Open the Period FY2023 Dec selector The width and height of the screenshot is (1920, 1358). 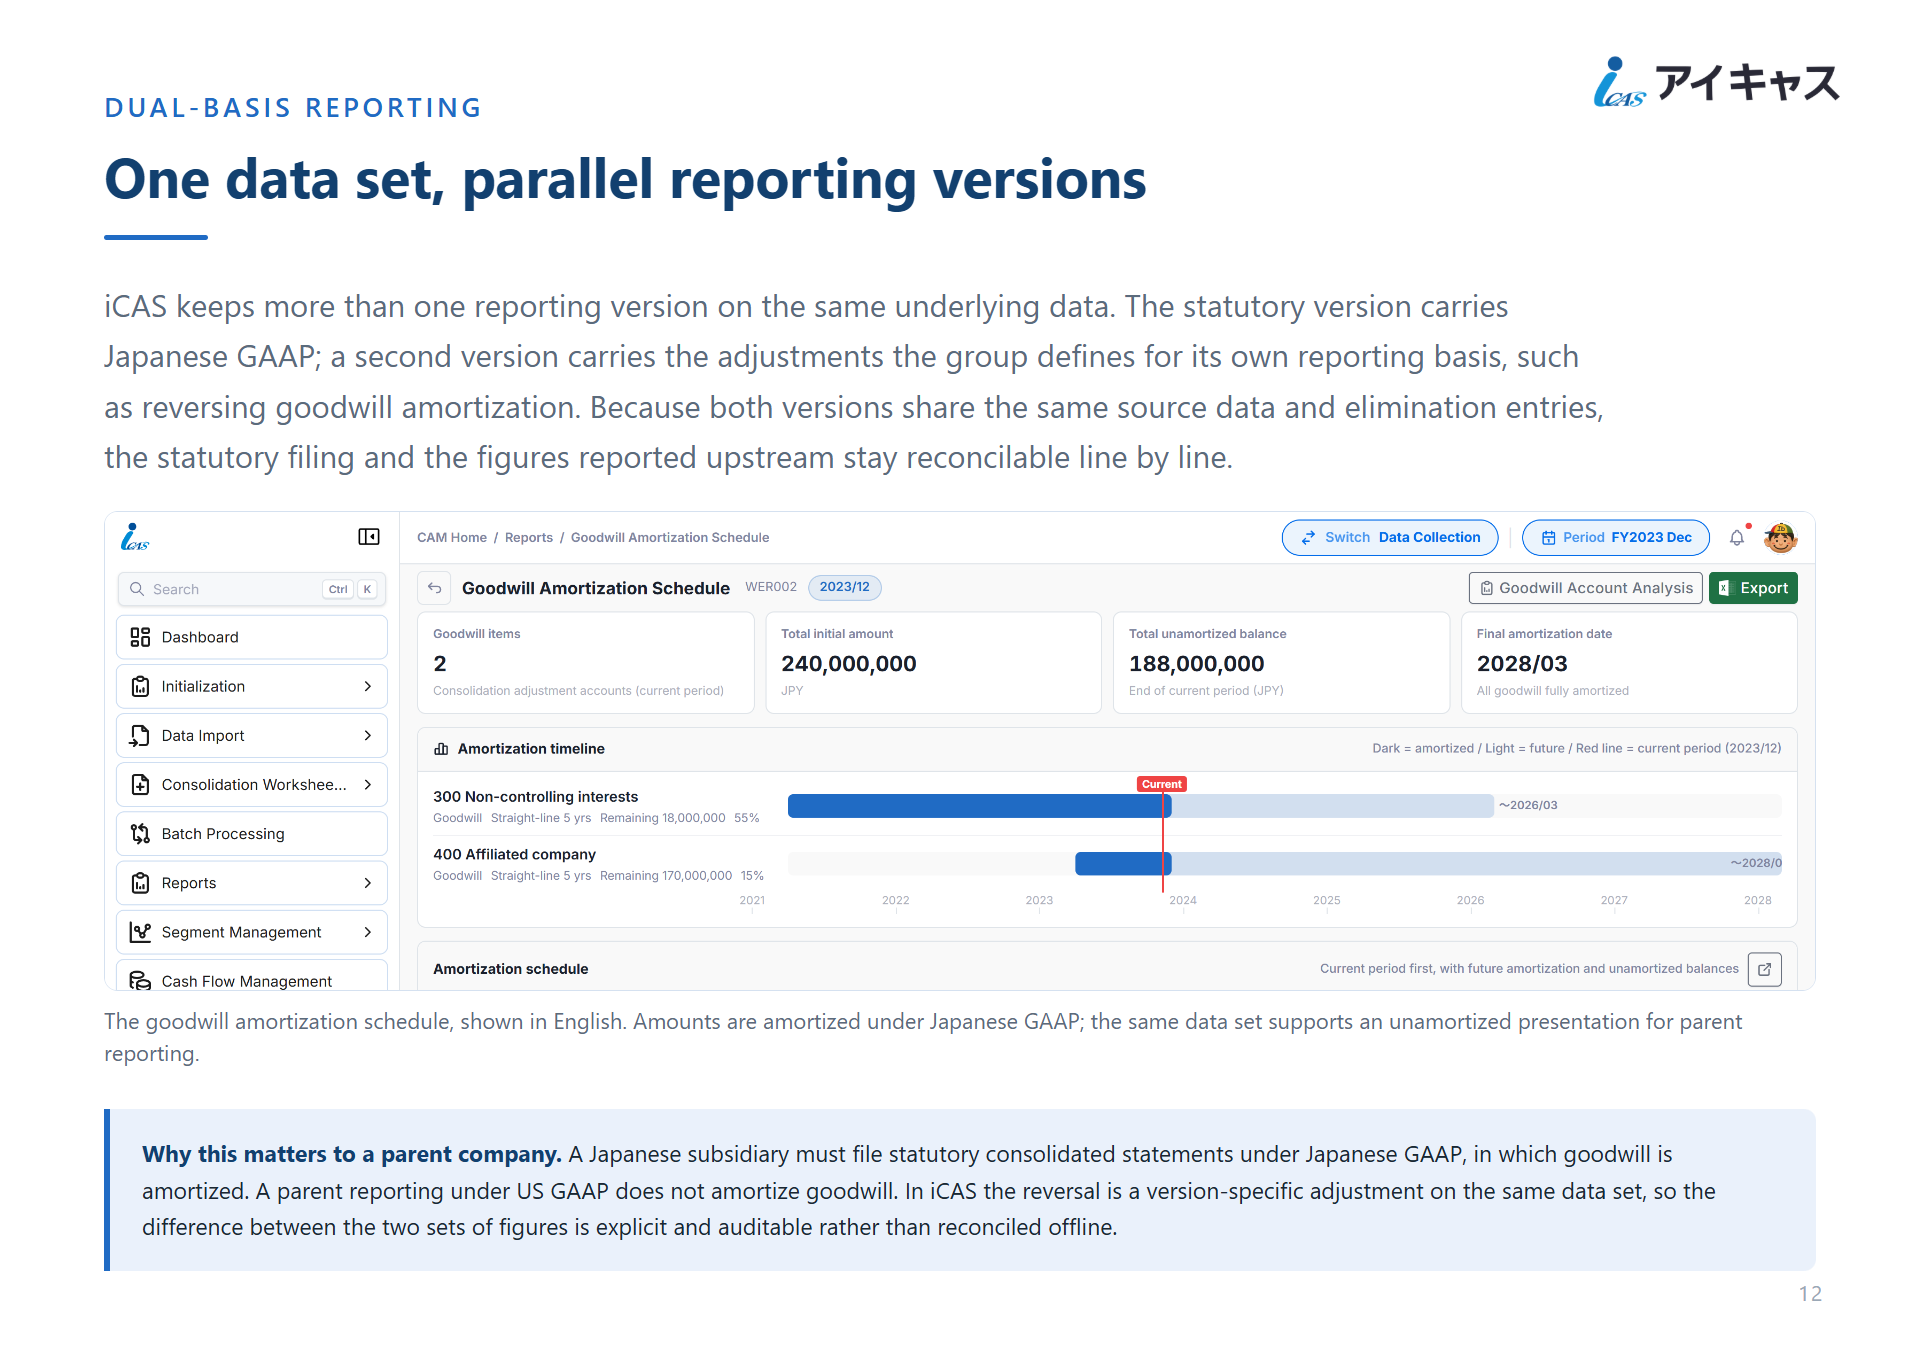(1616, 537)
